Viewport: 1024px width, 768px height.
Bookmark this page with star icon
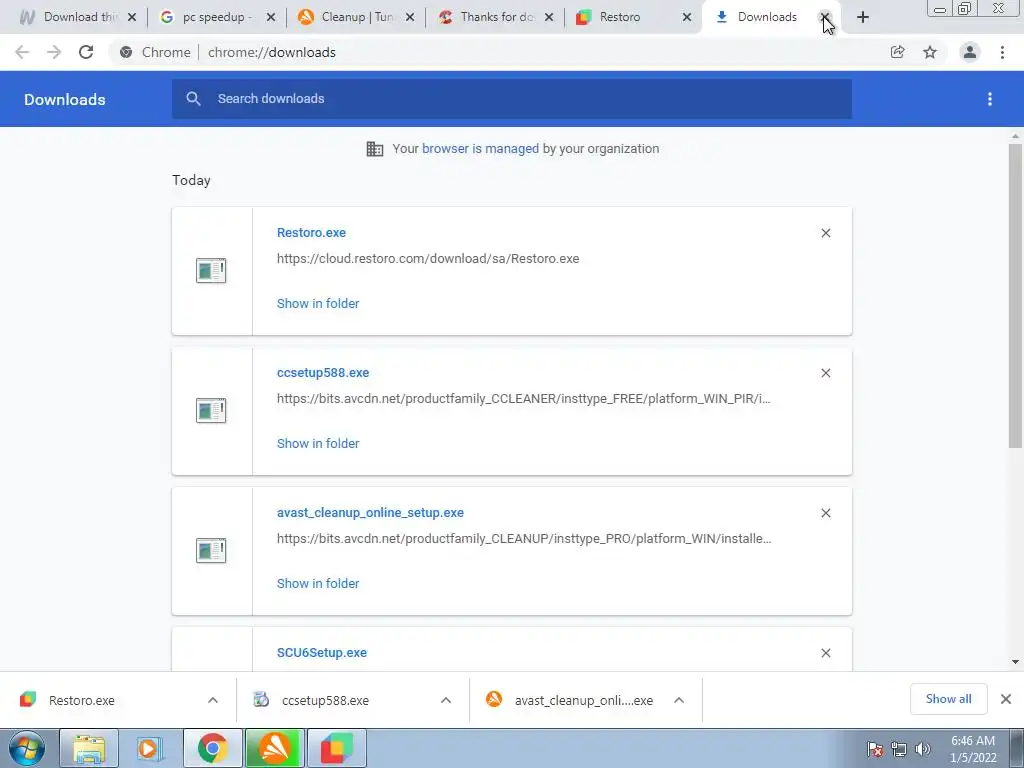pos(930,52)
